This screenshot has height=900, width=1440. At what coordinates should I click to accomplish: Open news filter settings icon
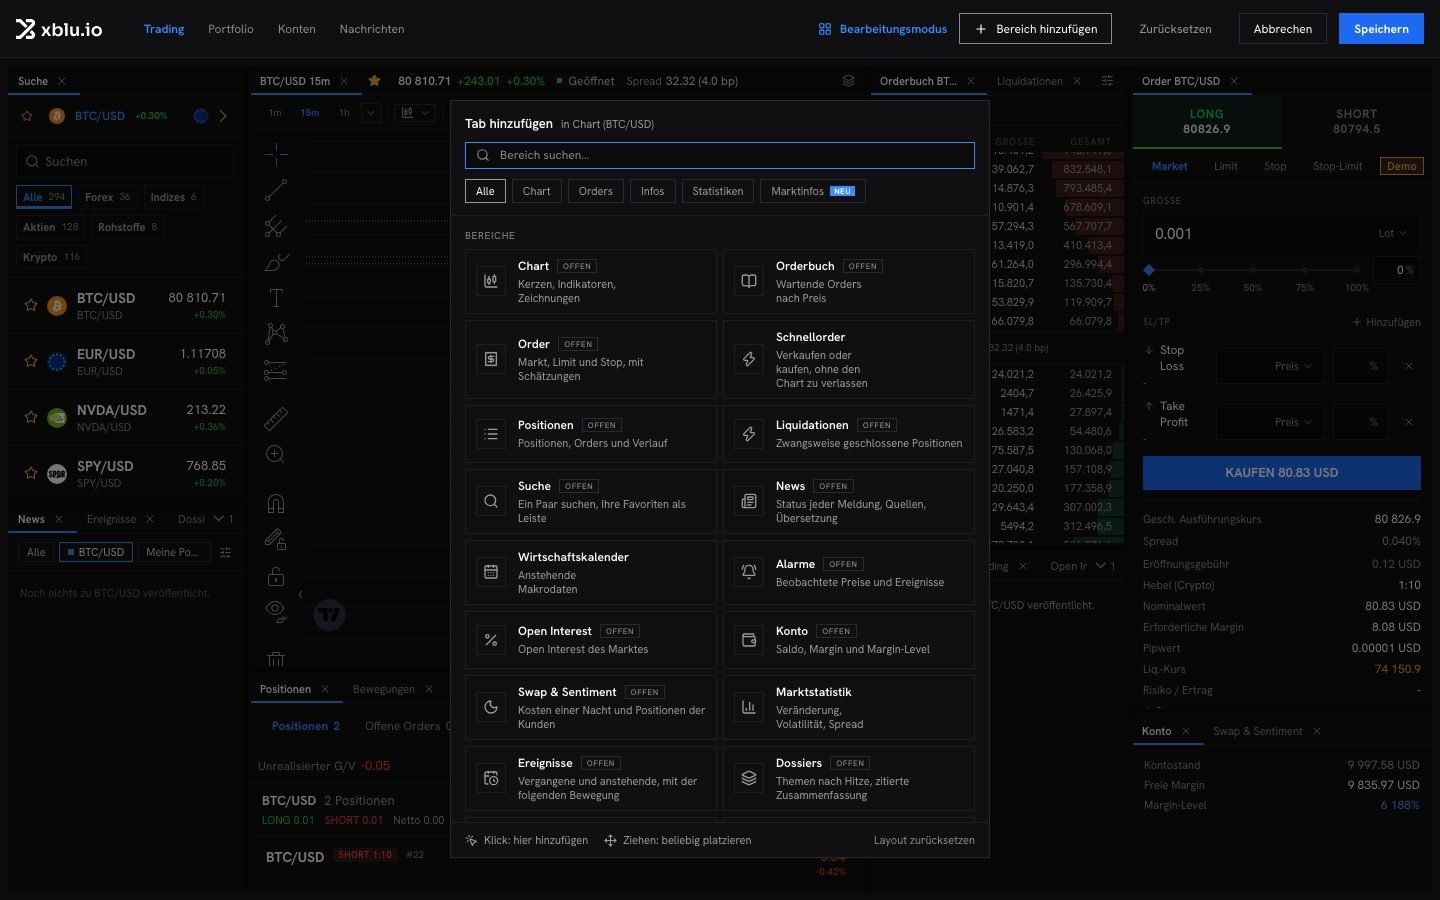[x=225, y=552]
